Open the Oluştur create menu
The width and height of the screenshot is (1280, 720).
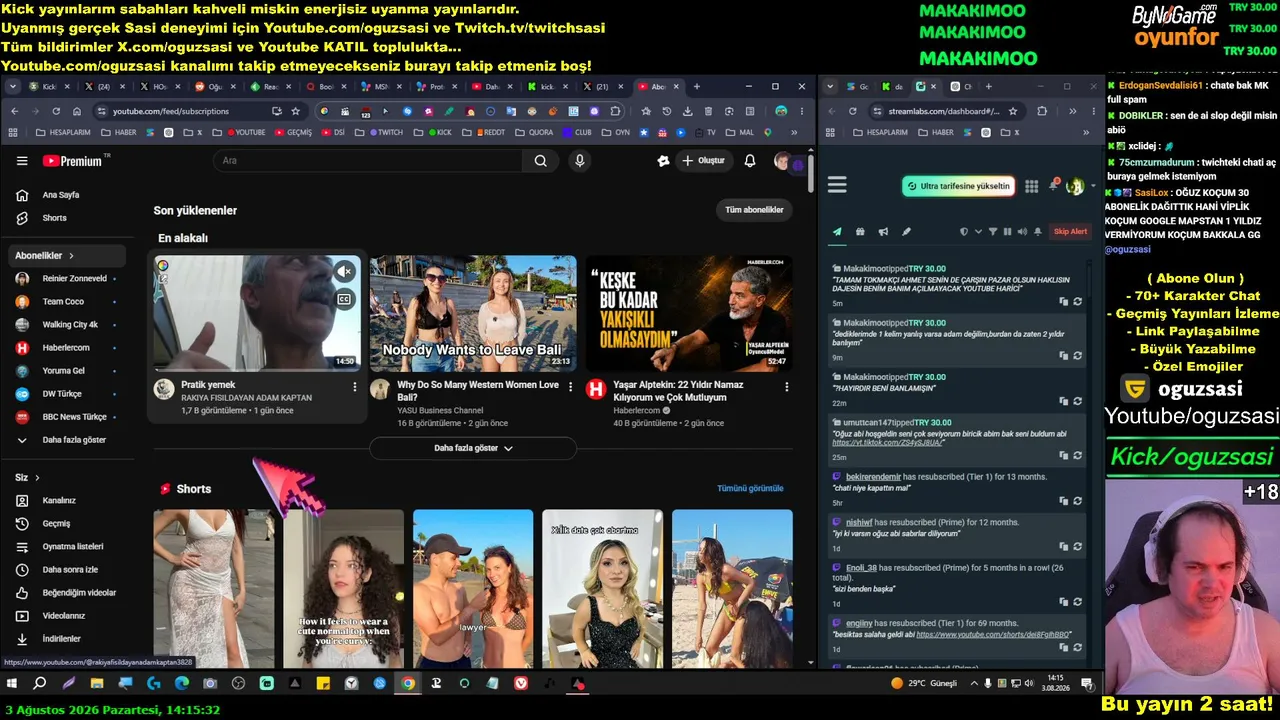click(x=703, y=161)
